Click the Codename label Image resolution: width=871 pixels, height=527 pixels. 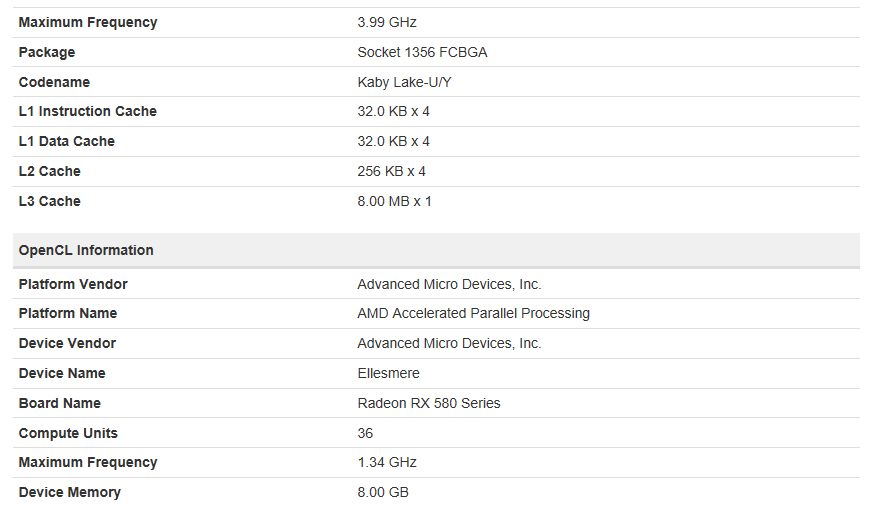point(54,82)
